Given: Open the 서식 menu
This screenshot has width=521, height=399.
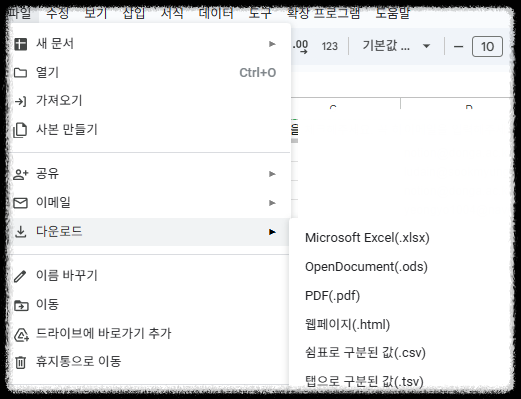Looking at the screenshot, I should [x=172, y=13].
